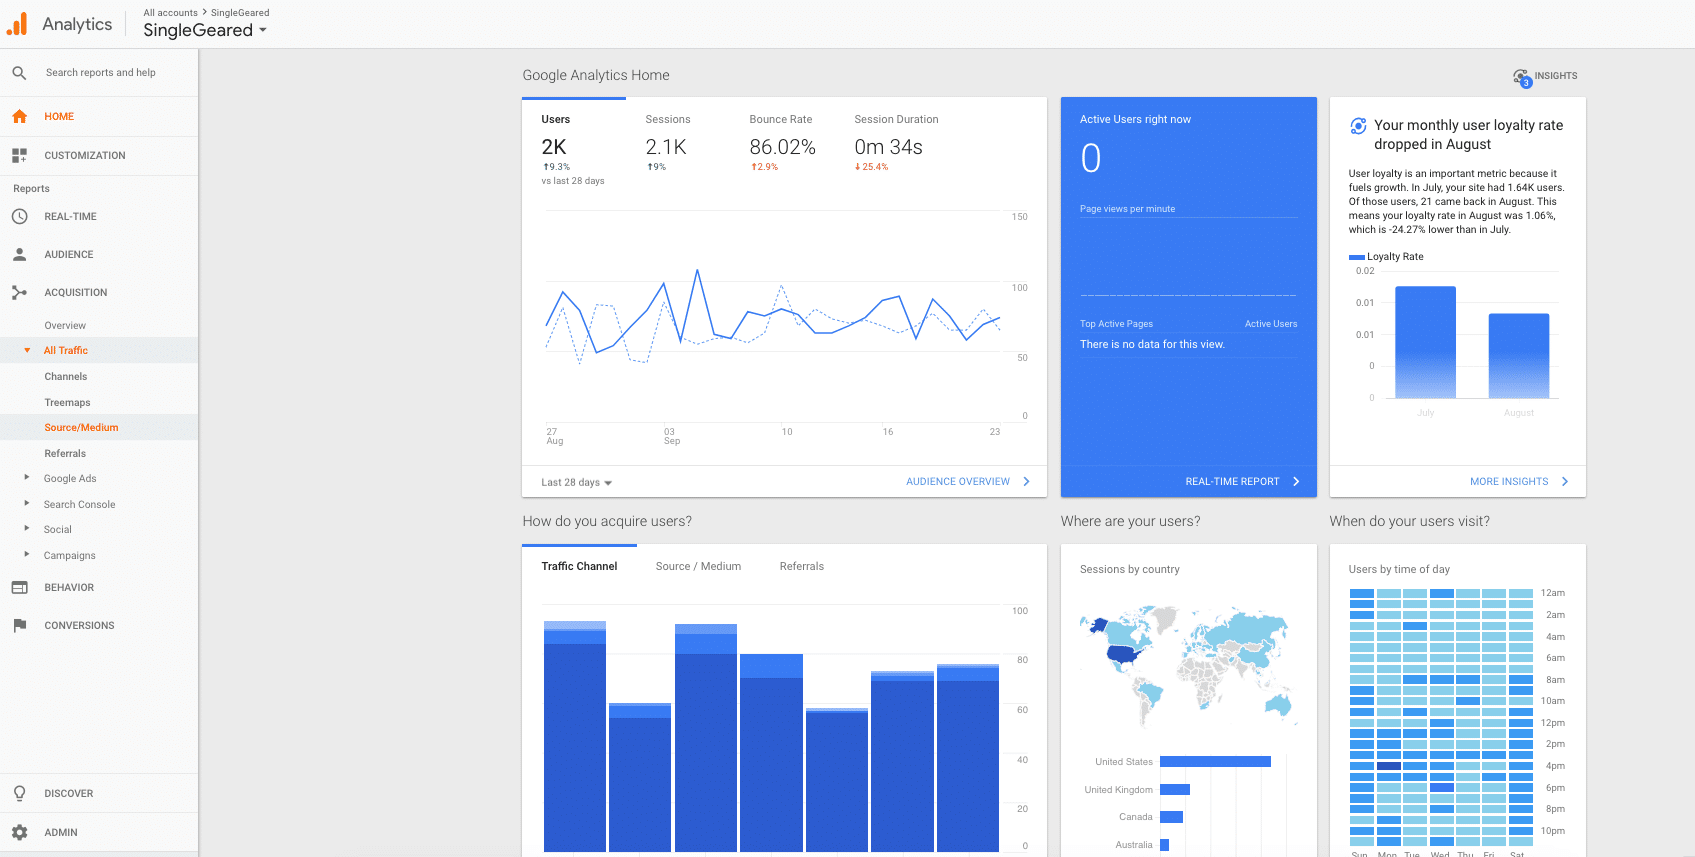
Task: Click the July loyalty rate bar
Action: pyautogui.click(x=1425, y=342)
